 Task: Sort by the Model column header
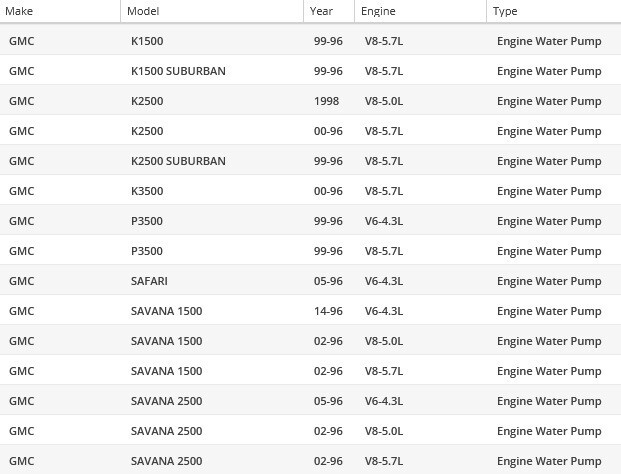144,11
